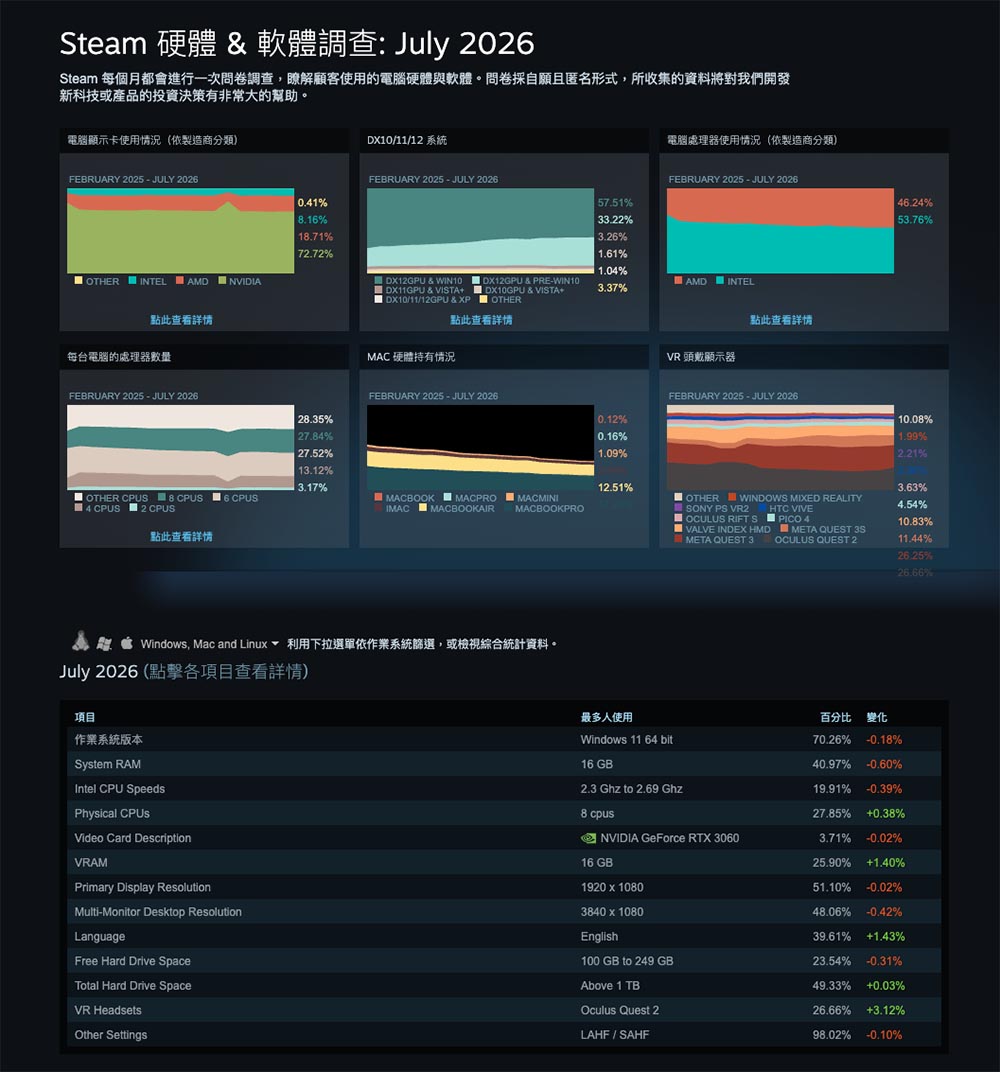Click the AMD vs Intel processor chart
Viewport: 1000px width, 1072px height.
pyautogui.click(x=781, y=230)
